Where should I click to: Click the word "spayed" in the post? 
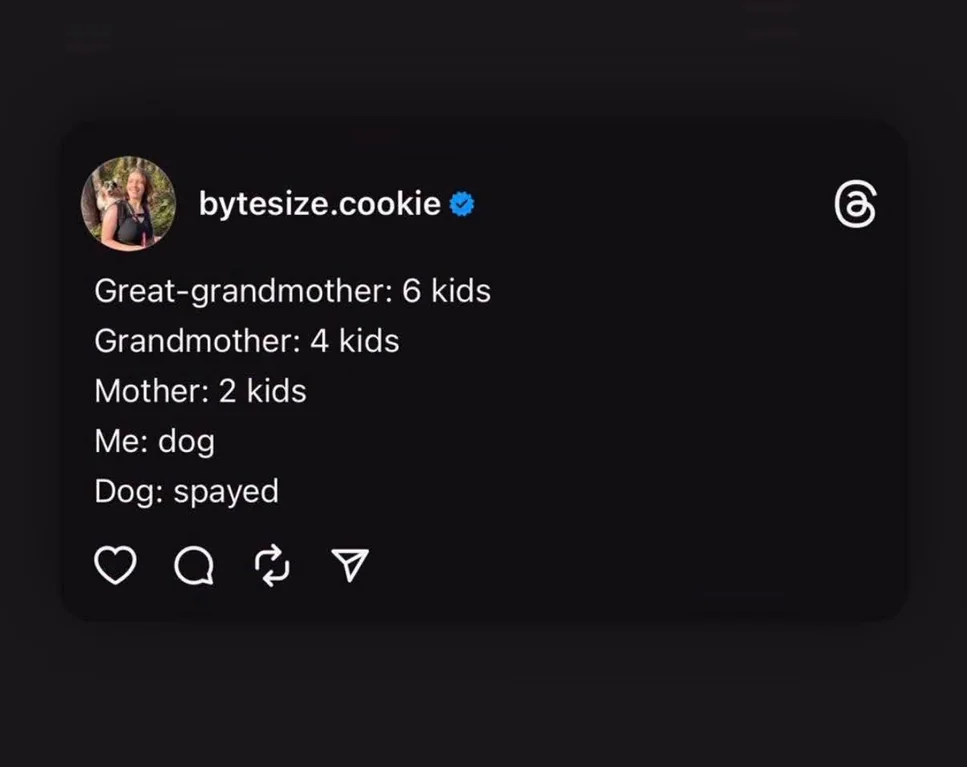click(x=226, y=492)
